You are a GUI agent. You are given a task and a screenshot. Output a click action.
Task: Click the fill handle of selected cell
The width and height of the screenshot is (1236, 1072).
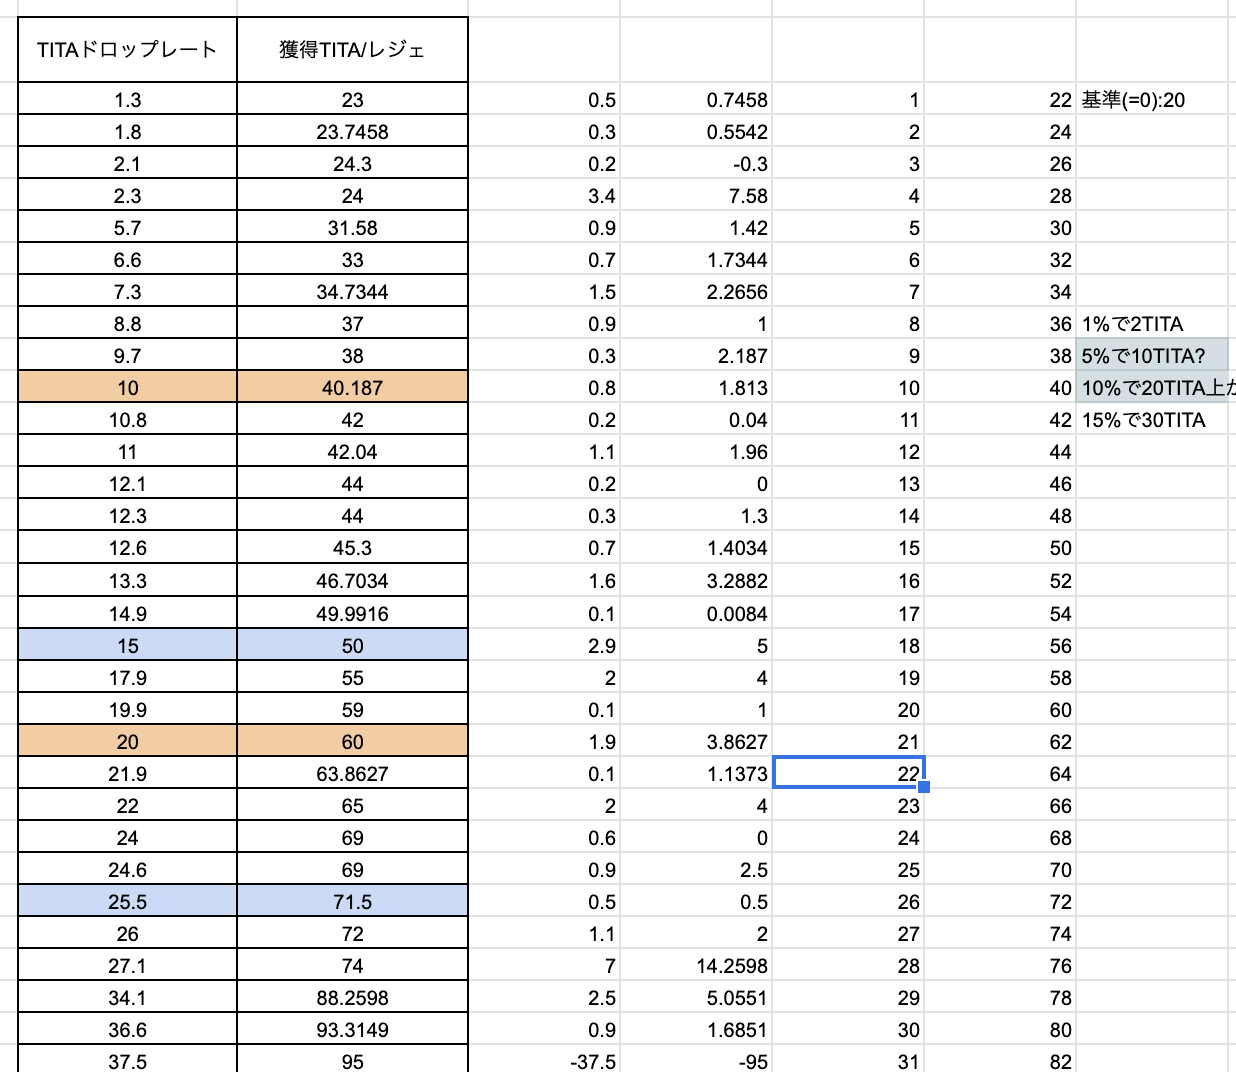pyautogui.click(x=924, y=787)
